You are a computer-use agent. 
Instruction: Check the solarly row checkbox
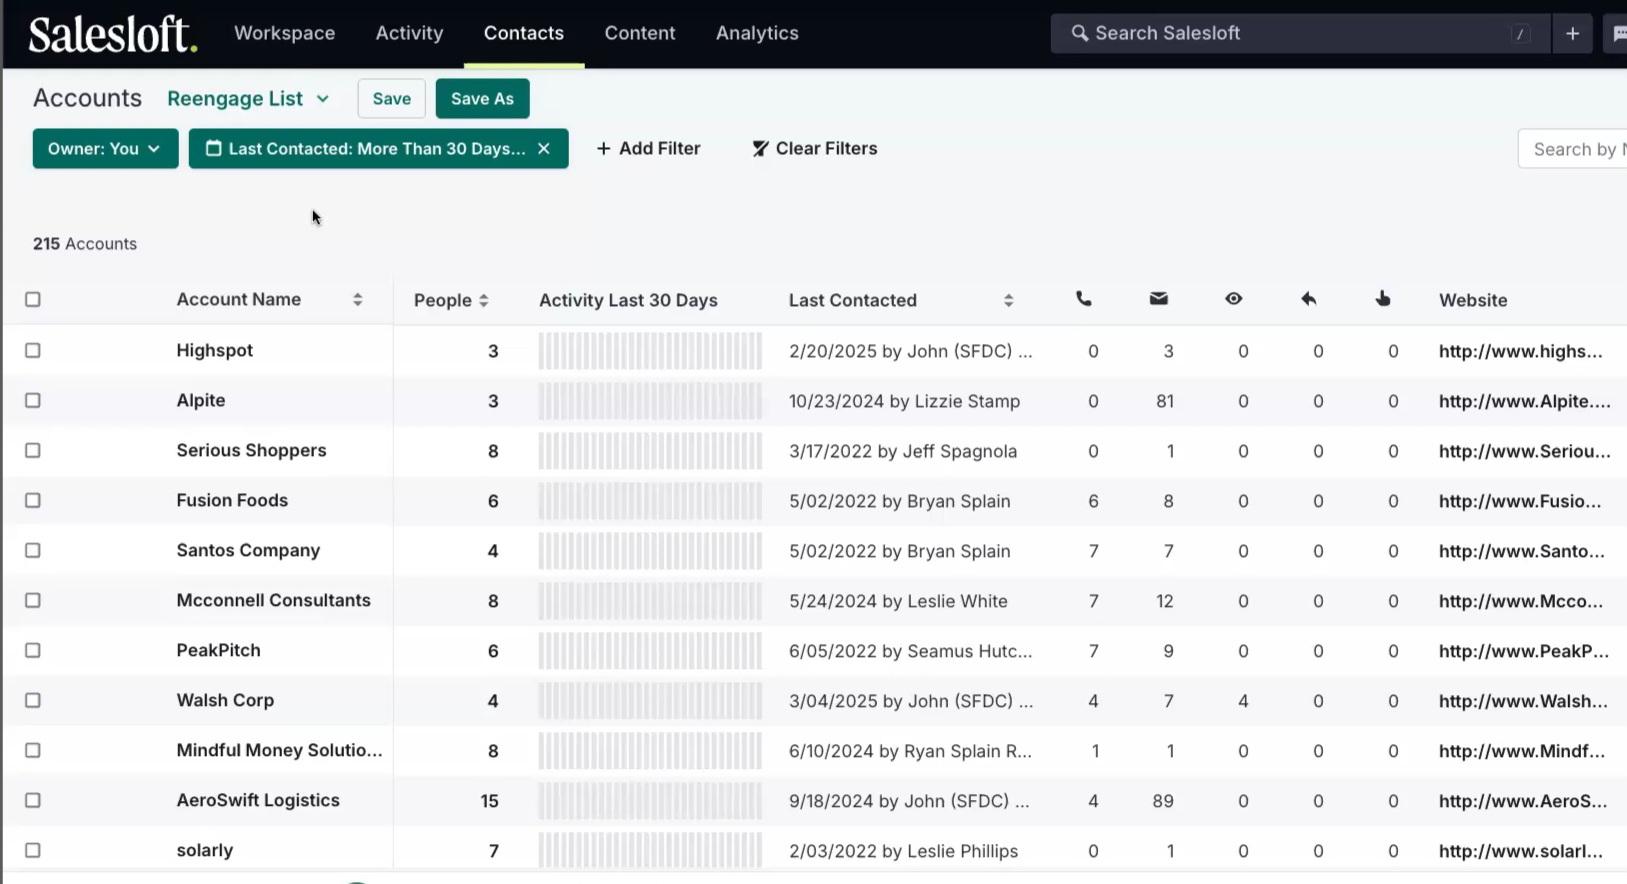point(33,850)
